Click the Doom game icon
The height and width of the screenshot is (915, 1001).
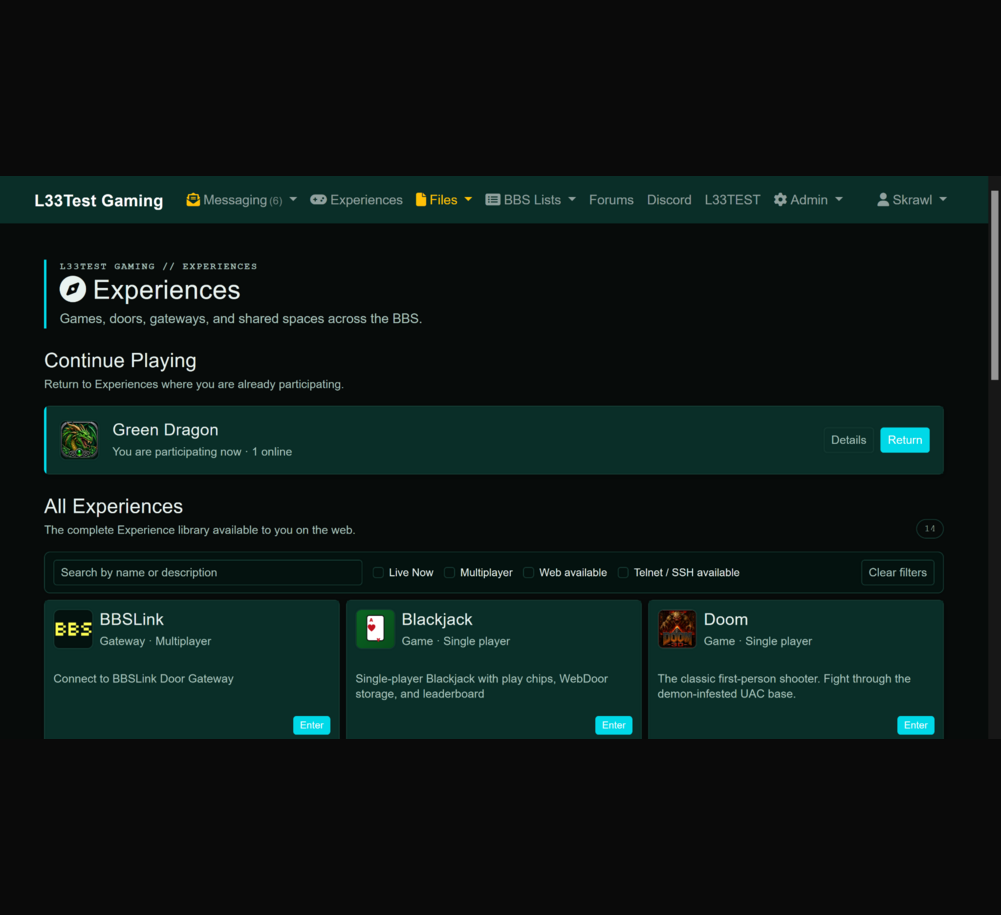pos(677,629)
